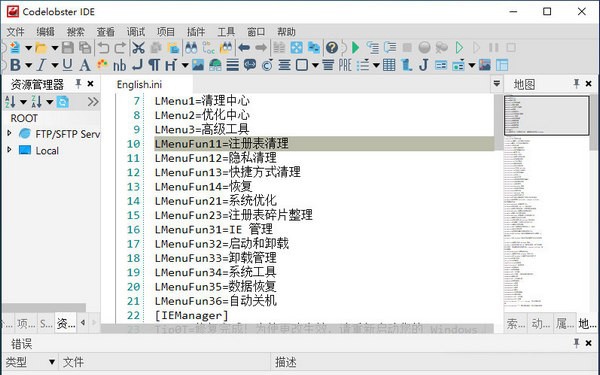Click the solid green Run button
Viewport: 600px width, 375px height.
[x=355, y=47]
